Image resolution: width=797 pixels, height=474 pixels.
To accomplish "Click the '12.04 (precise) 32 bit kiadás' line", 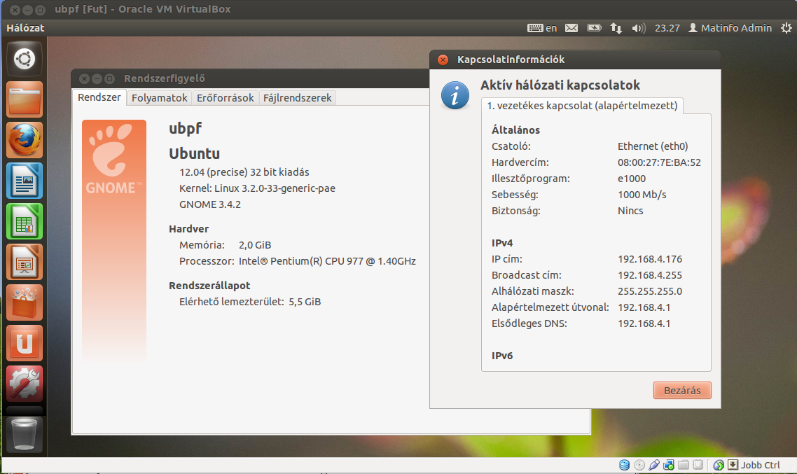I will [244, 172].
